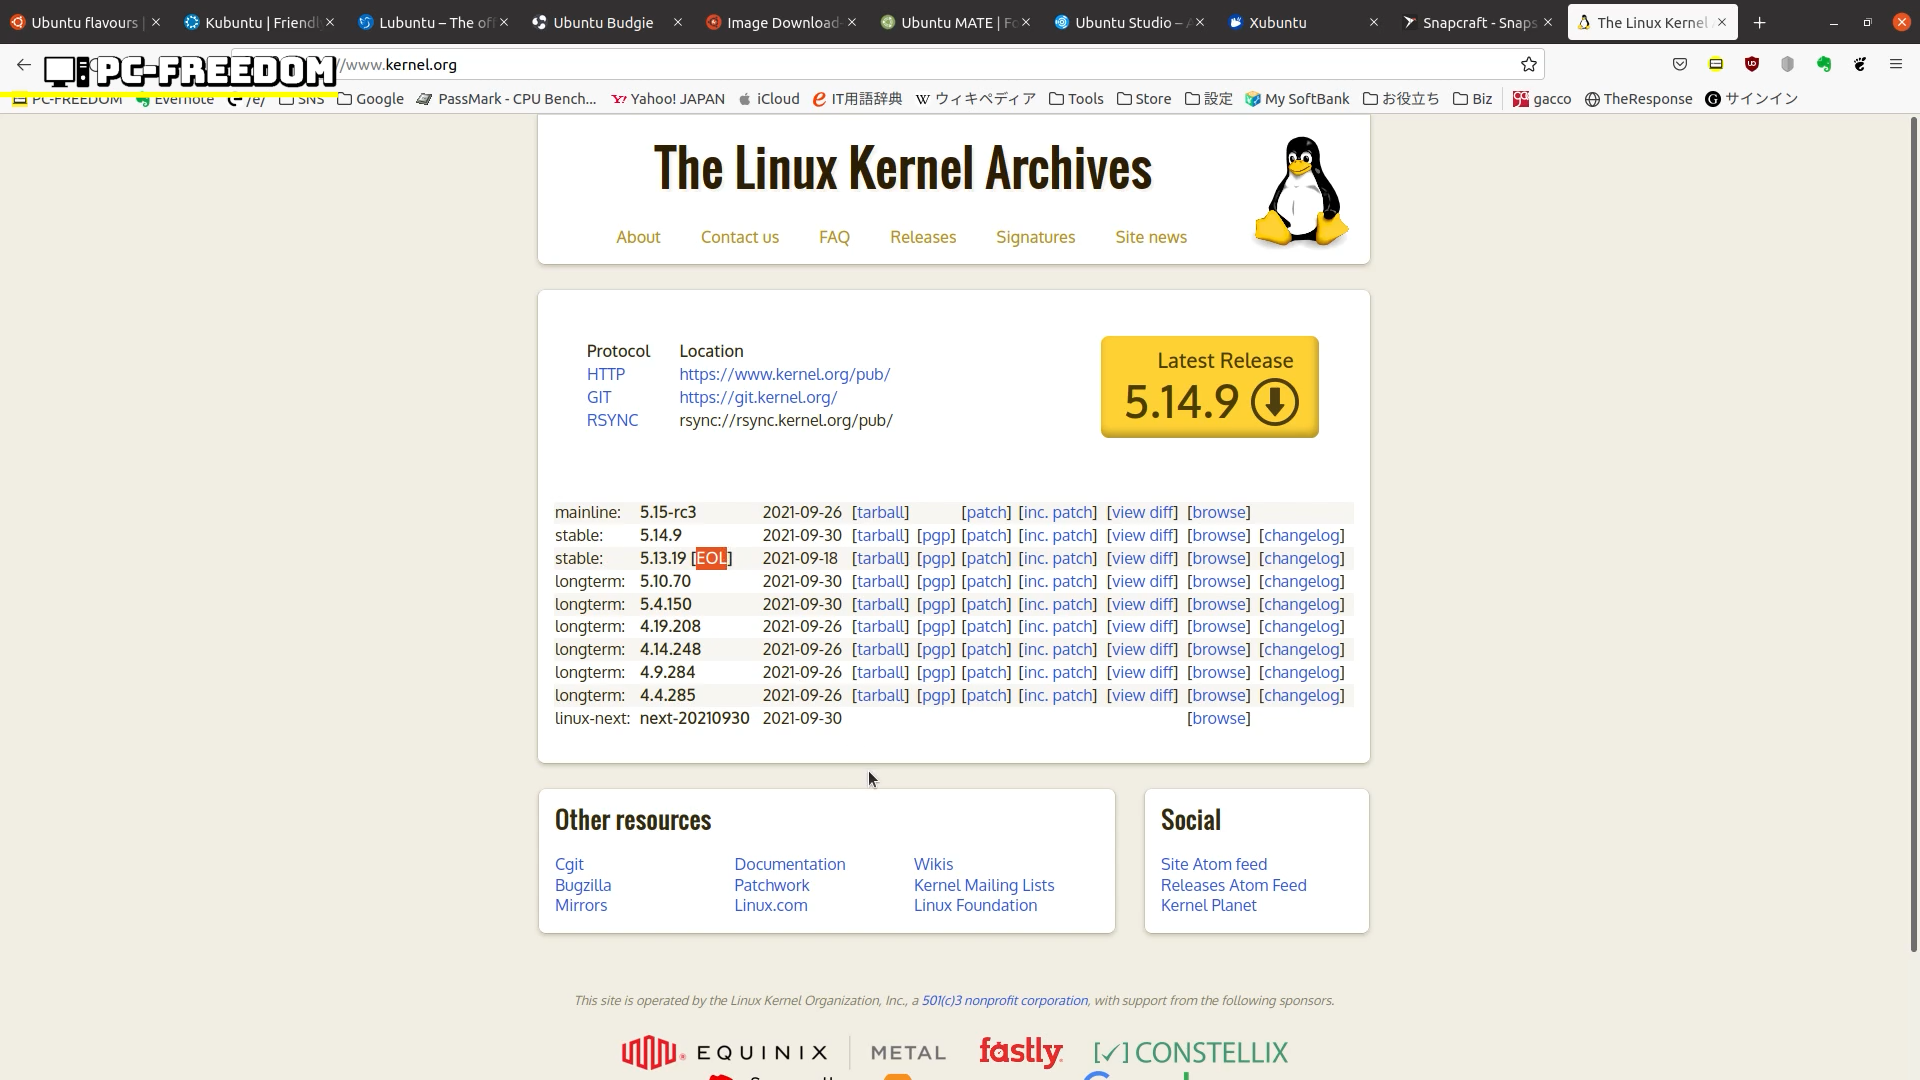Open a new tab with plus button
The height and width of the screenshot is (1080, 1920).
[1760, 22]
